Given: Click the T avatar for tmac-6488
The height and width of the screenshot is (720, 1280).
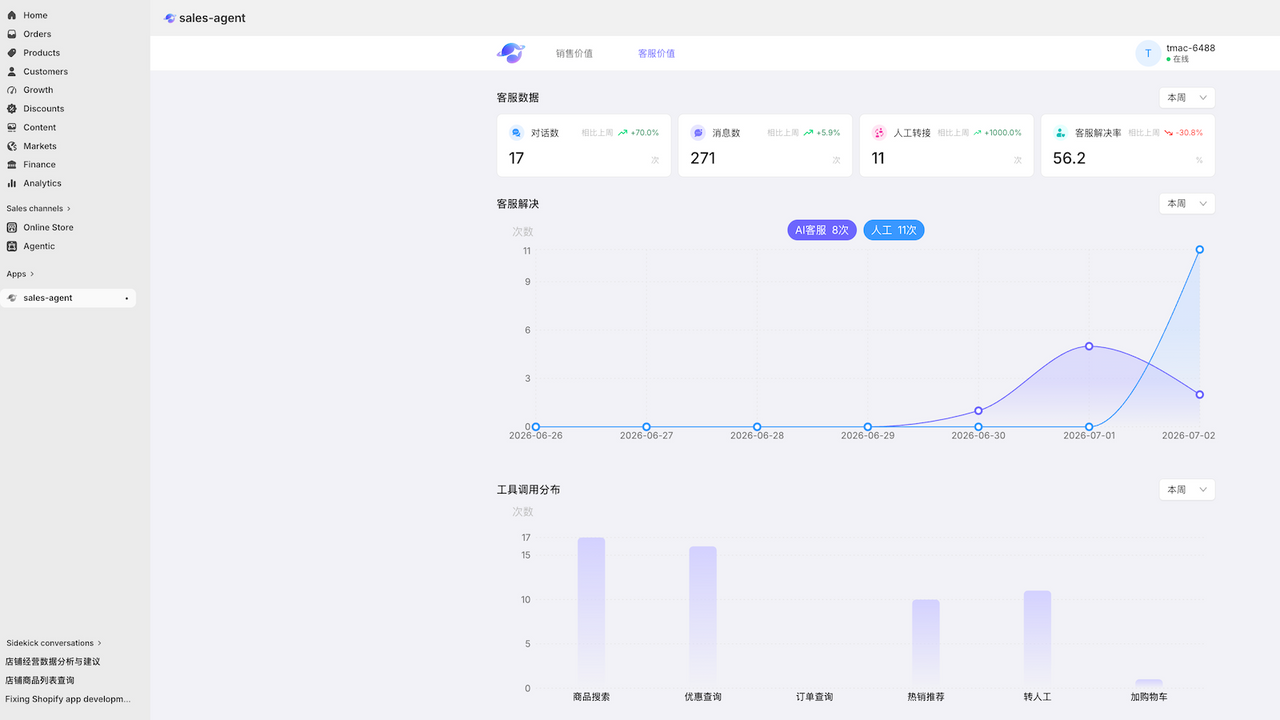Looking at the screenshot, I should tap(1148, 53).
